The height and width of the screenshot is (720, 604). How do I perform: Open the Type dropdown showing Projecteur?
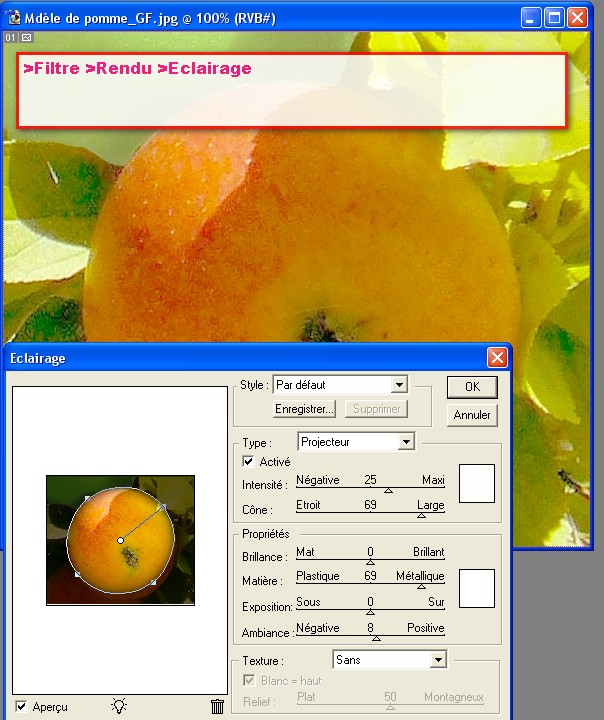tap(356, 442)
